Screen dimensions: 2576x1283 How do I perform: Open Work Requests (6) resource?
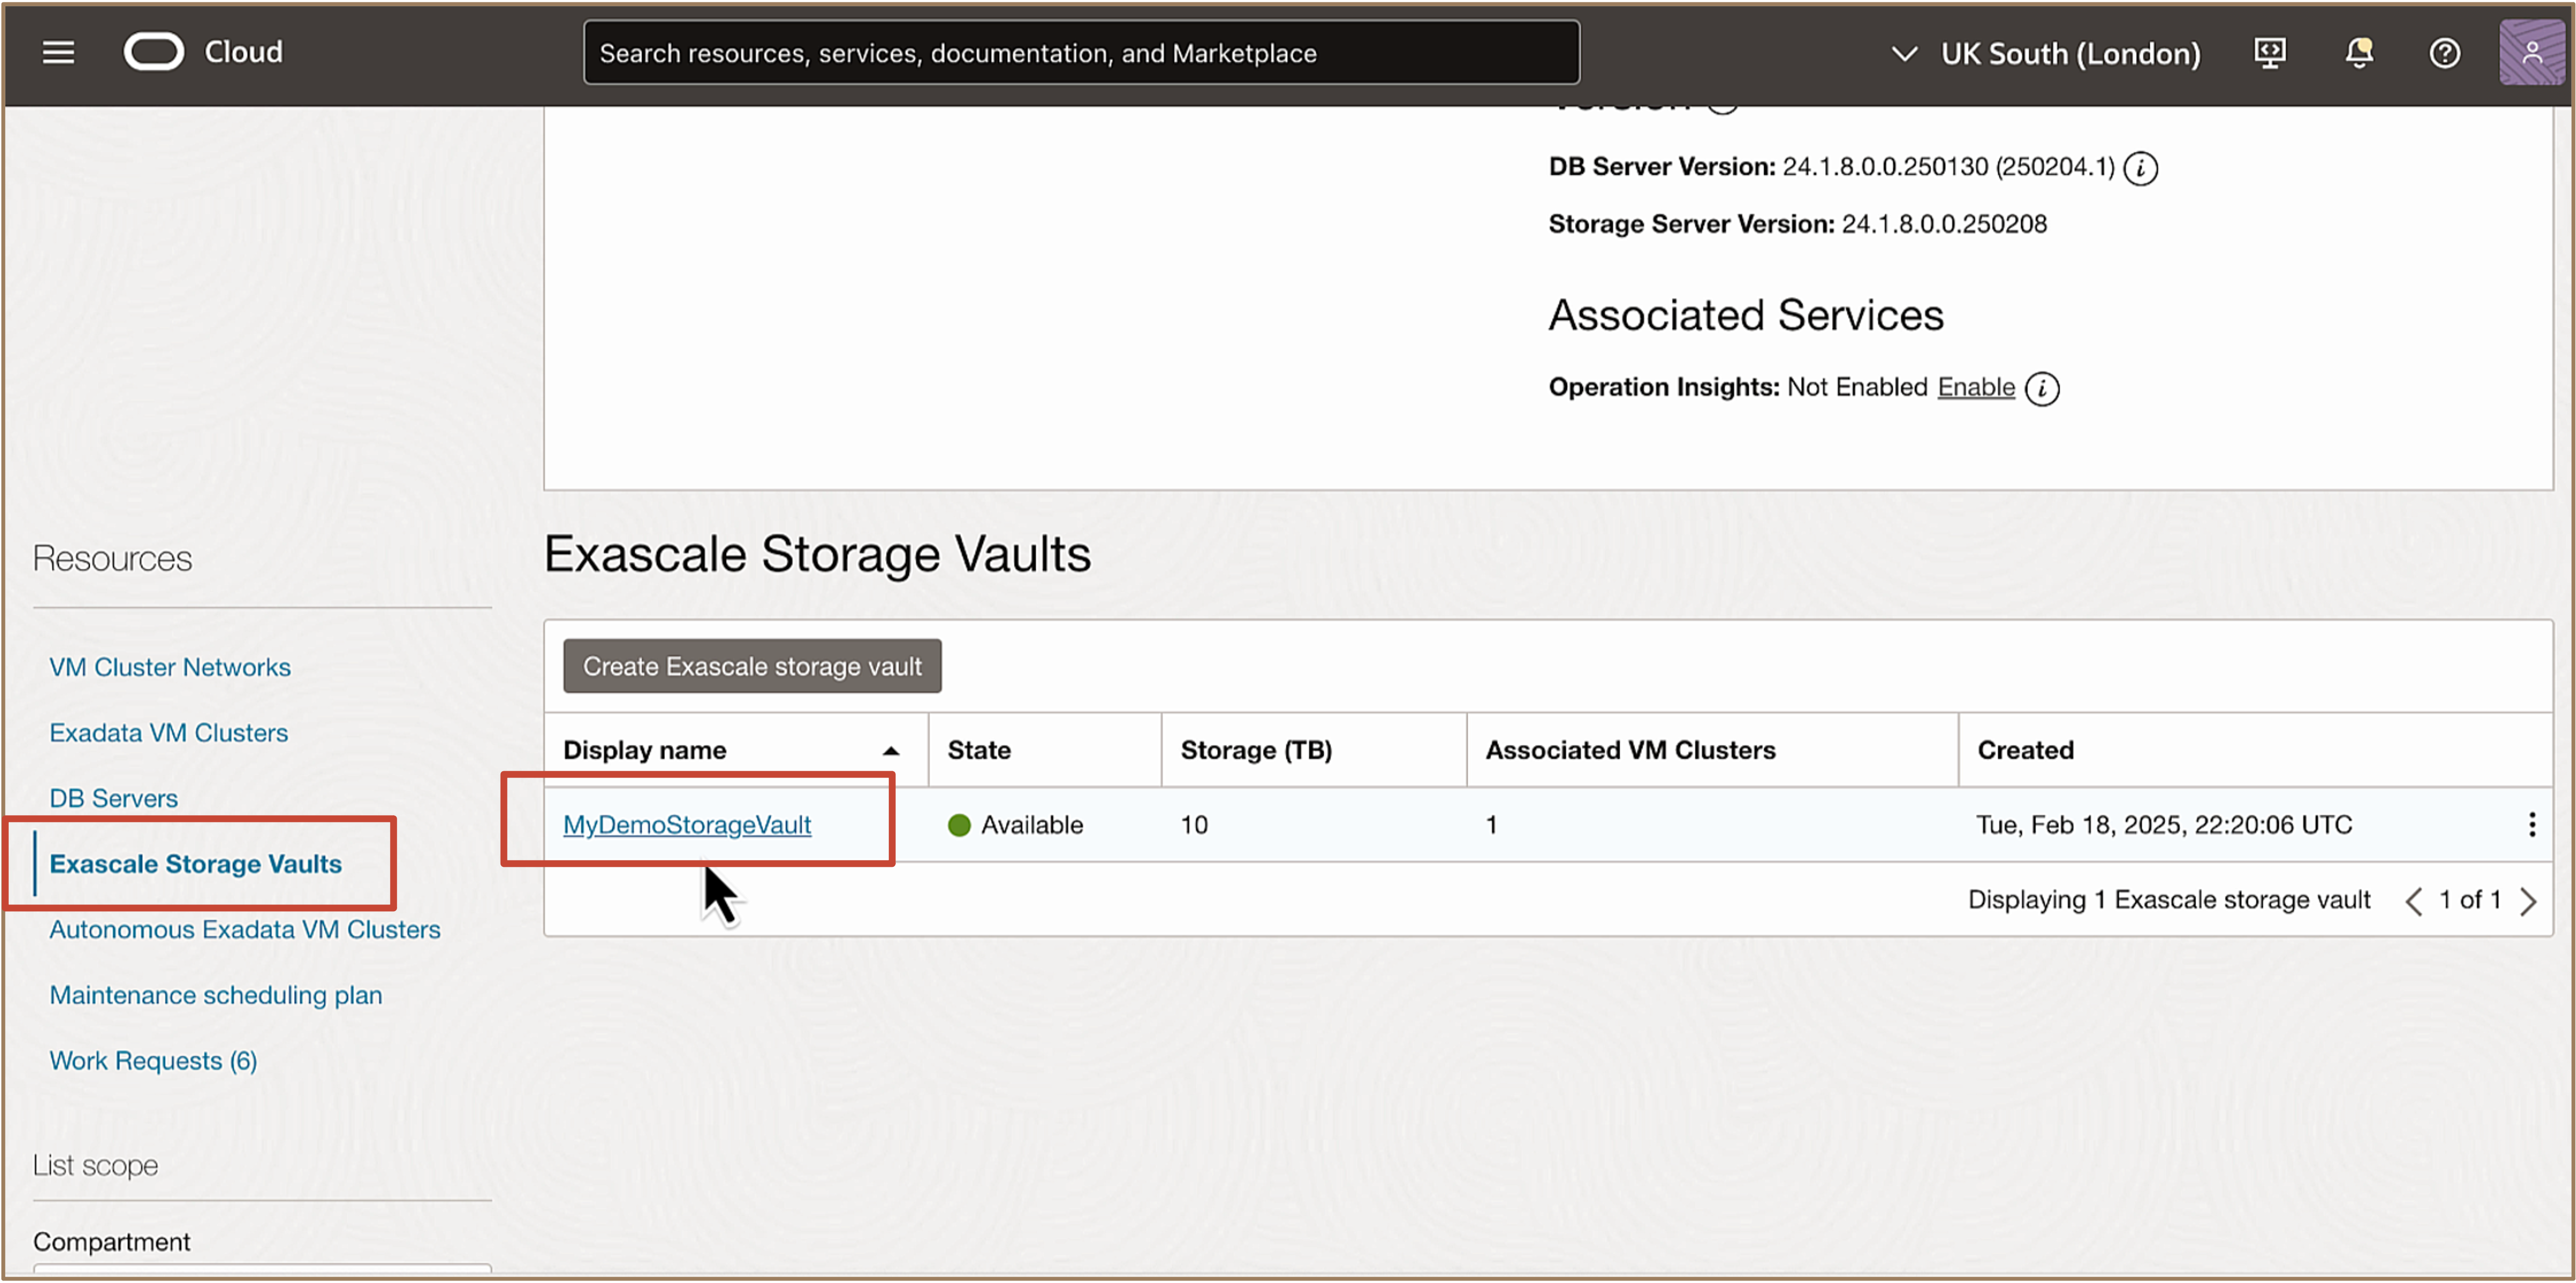coord(153,1061)
